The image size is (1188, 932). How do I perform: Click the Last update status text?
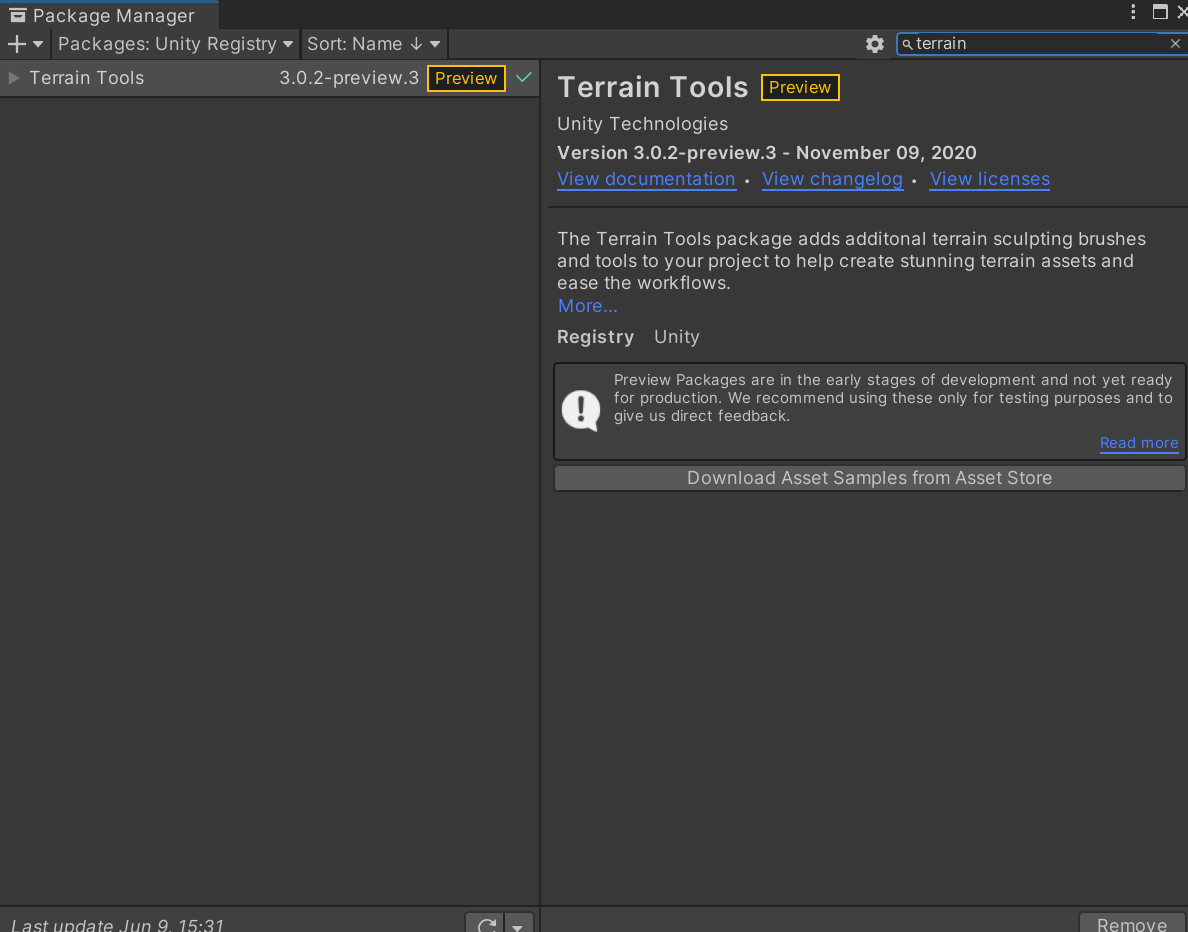117,924
